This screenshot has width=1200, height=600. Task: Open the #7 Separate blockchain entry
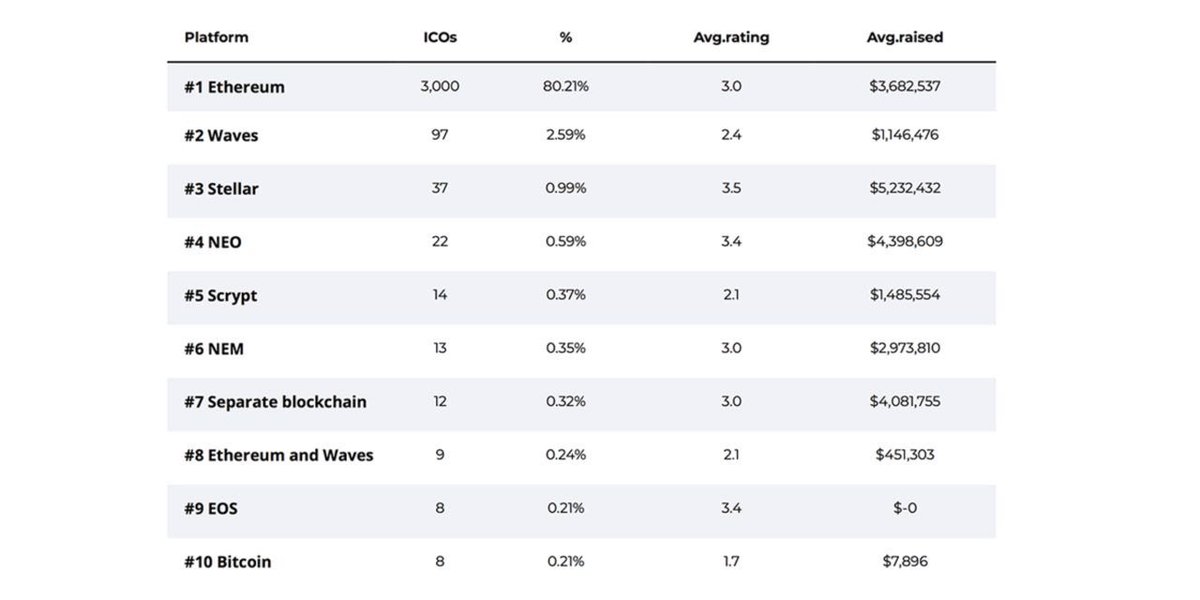coord(275,401)
